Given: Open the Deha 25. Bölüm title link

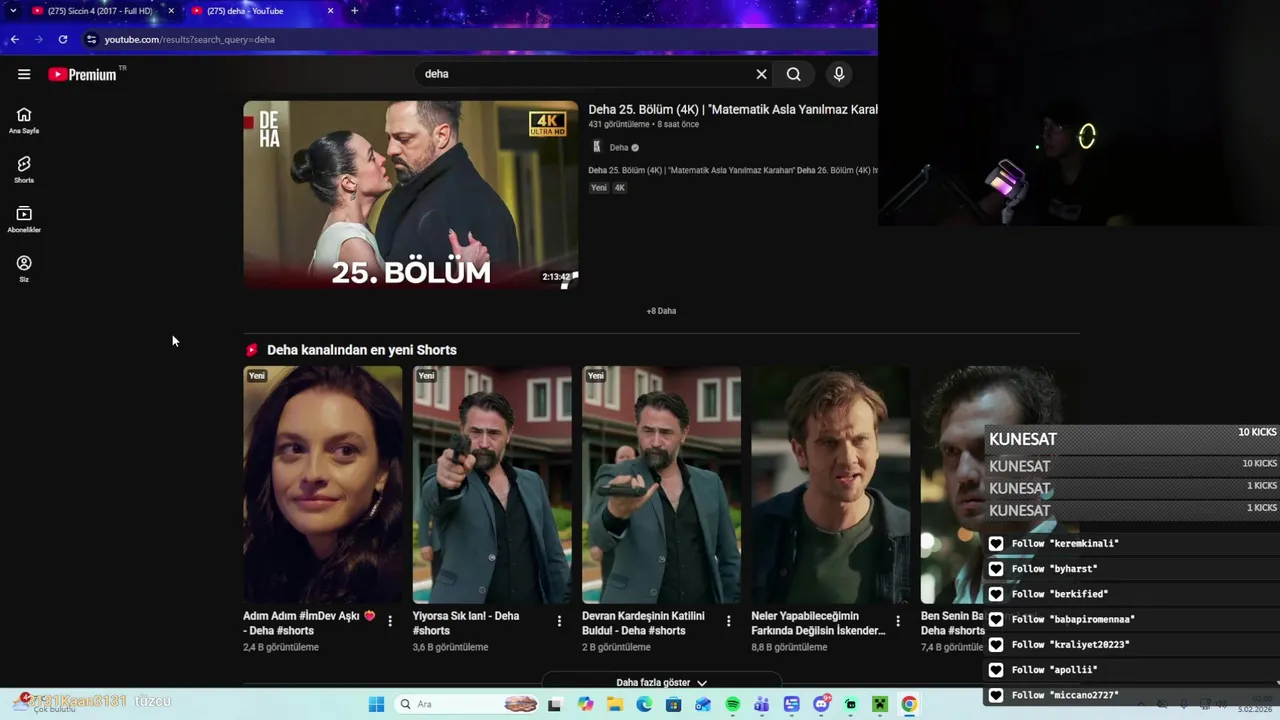Looking at the screenshot, I should 733,109.
